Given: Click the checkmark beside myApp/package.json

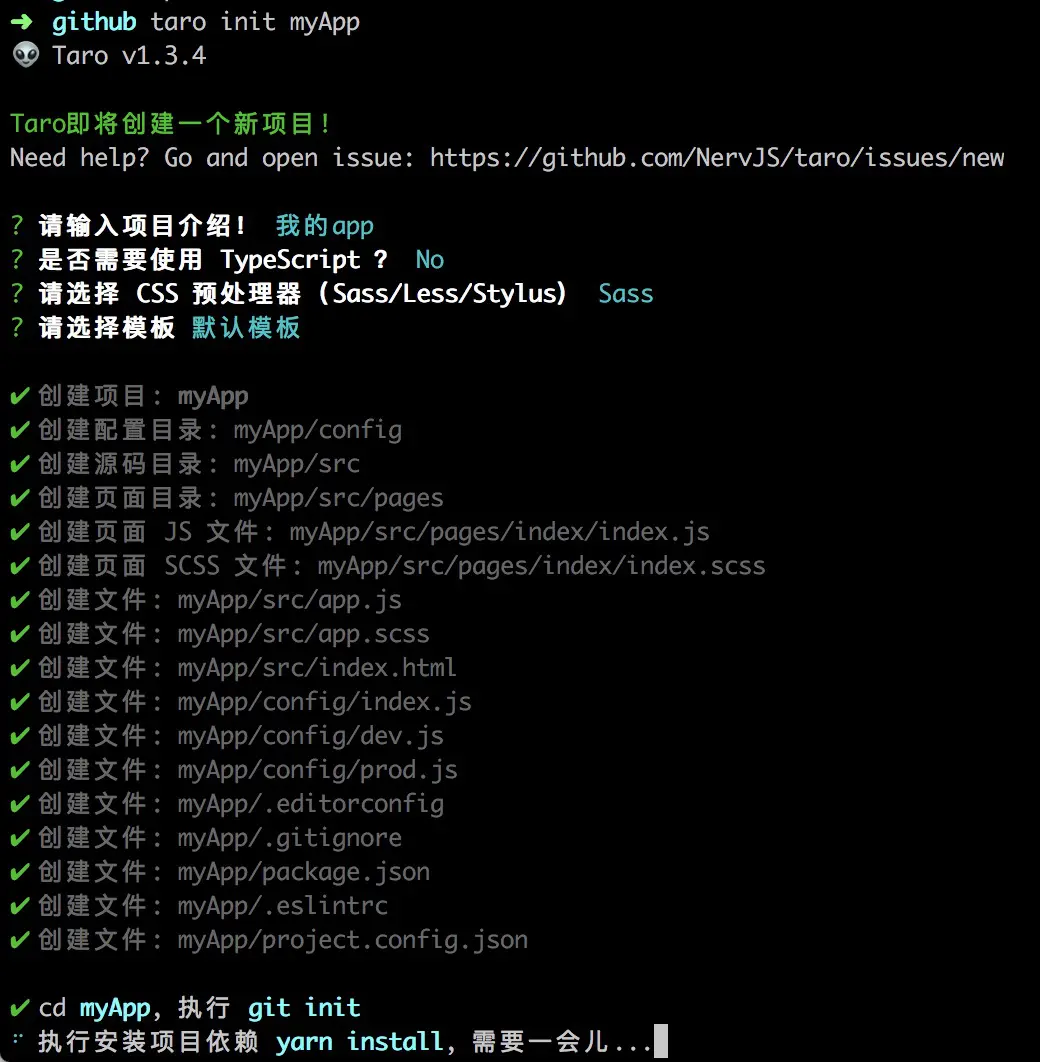Looking at the screenshot, I should coord(20,872).
